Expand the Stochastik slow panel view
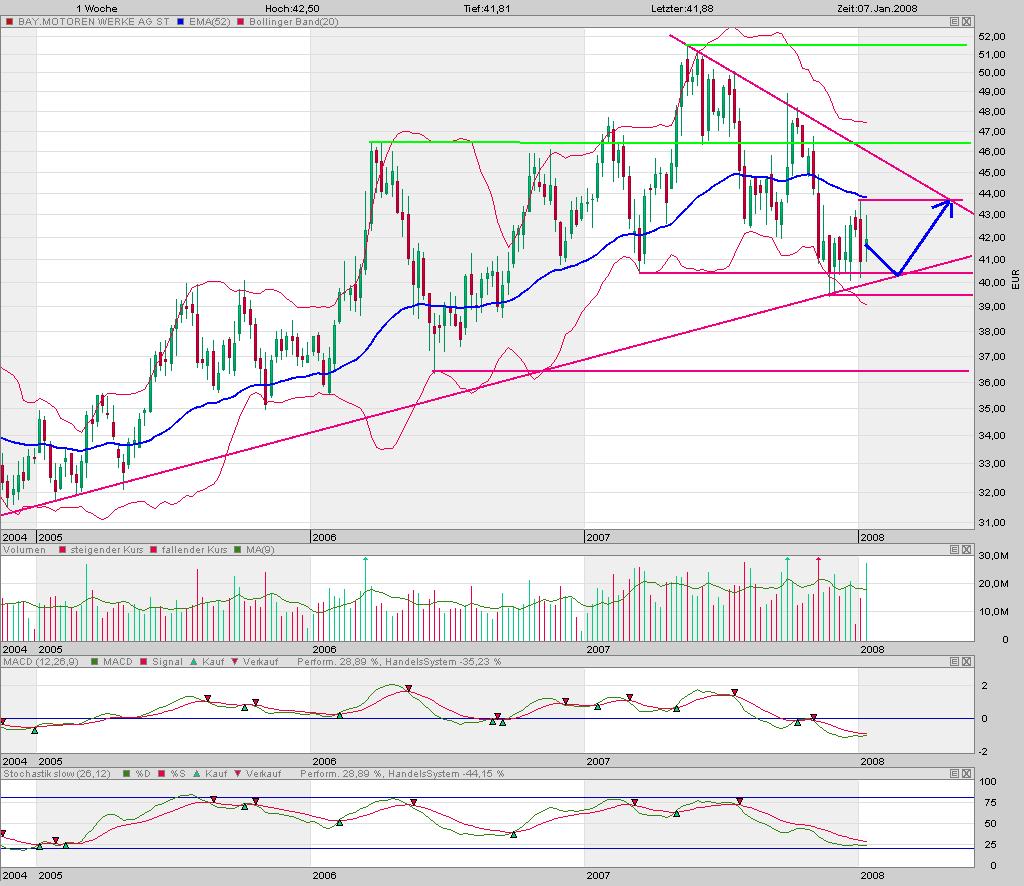Image resolution: width=1024 pixels, height=886 pixels. pyautogui.click(x=953, y=773)
